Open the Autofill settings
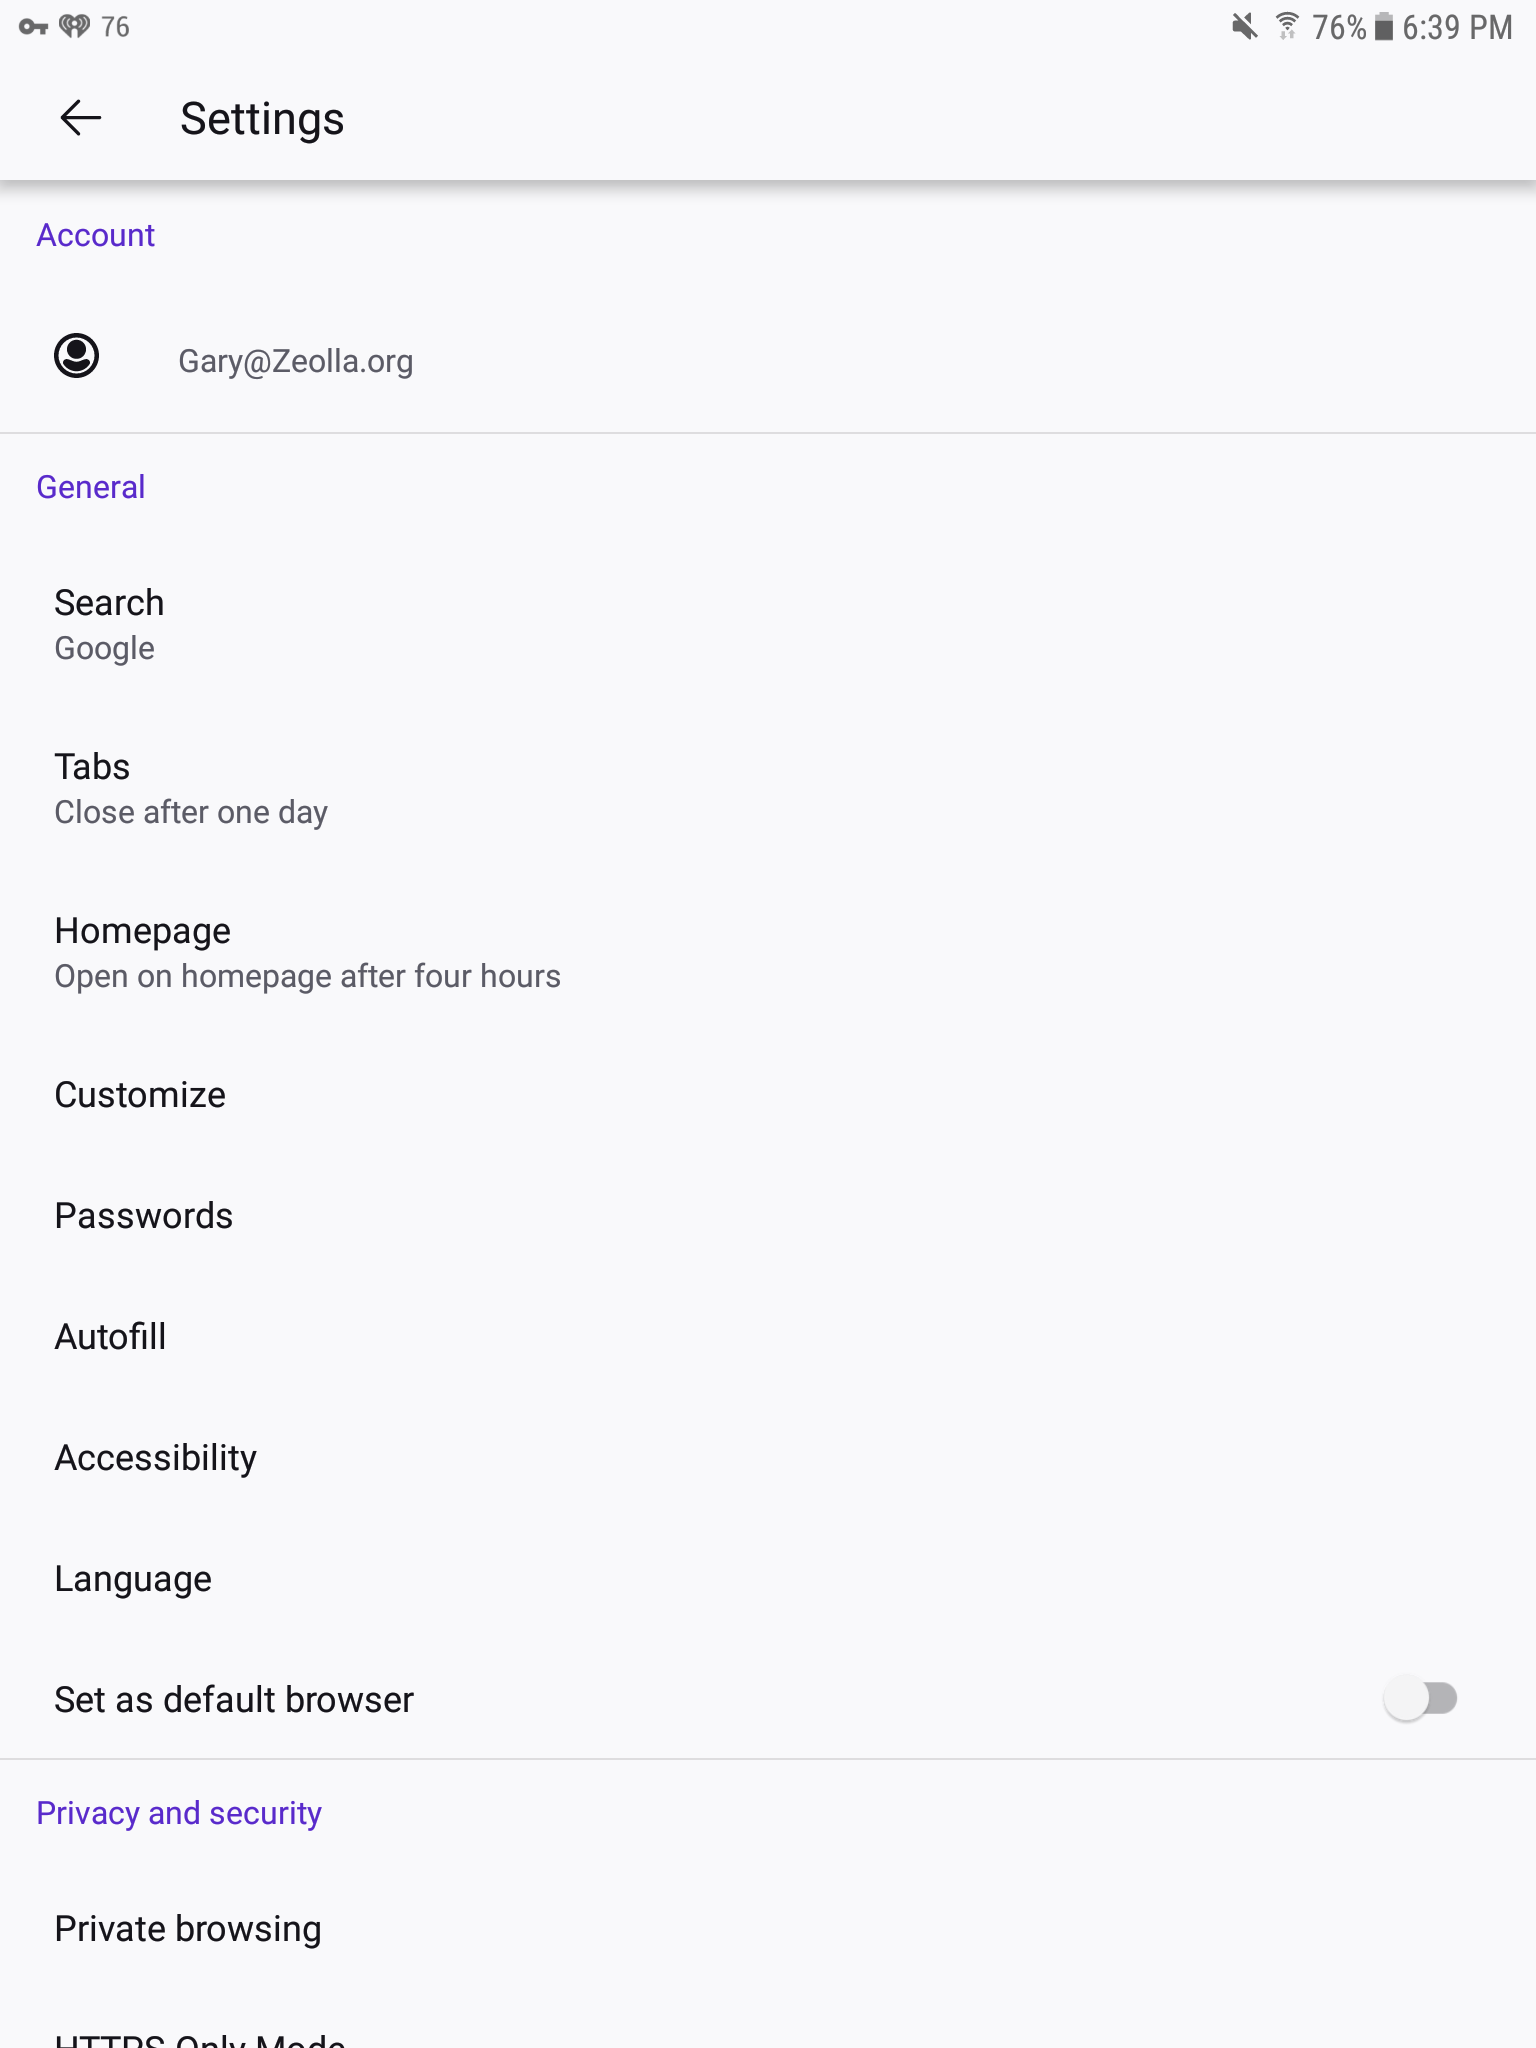This screenshot has width=1536, height=2048. tap(110, 1337)
